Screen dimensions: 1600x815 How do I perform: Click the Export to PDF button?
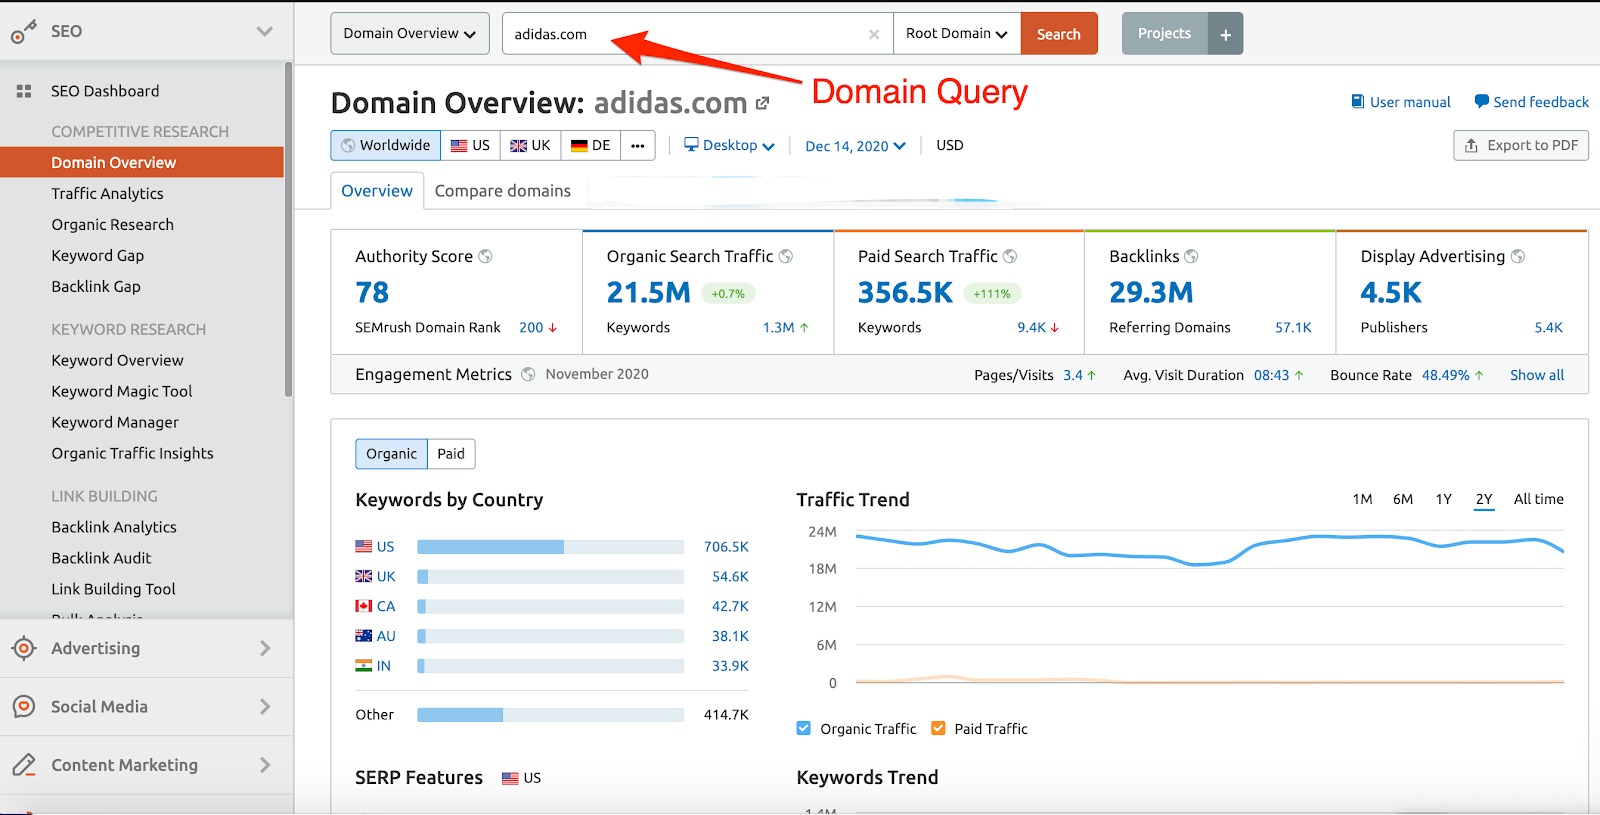(x=1521, y=145)
